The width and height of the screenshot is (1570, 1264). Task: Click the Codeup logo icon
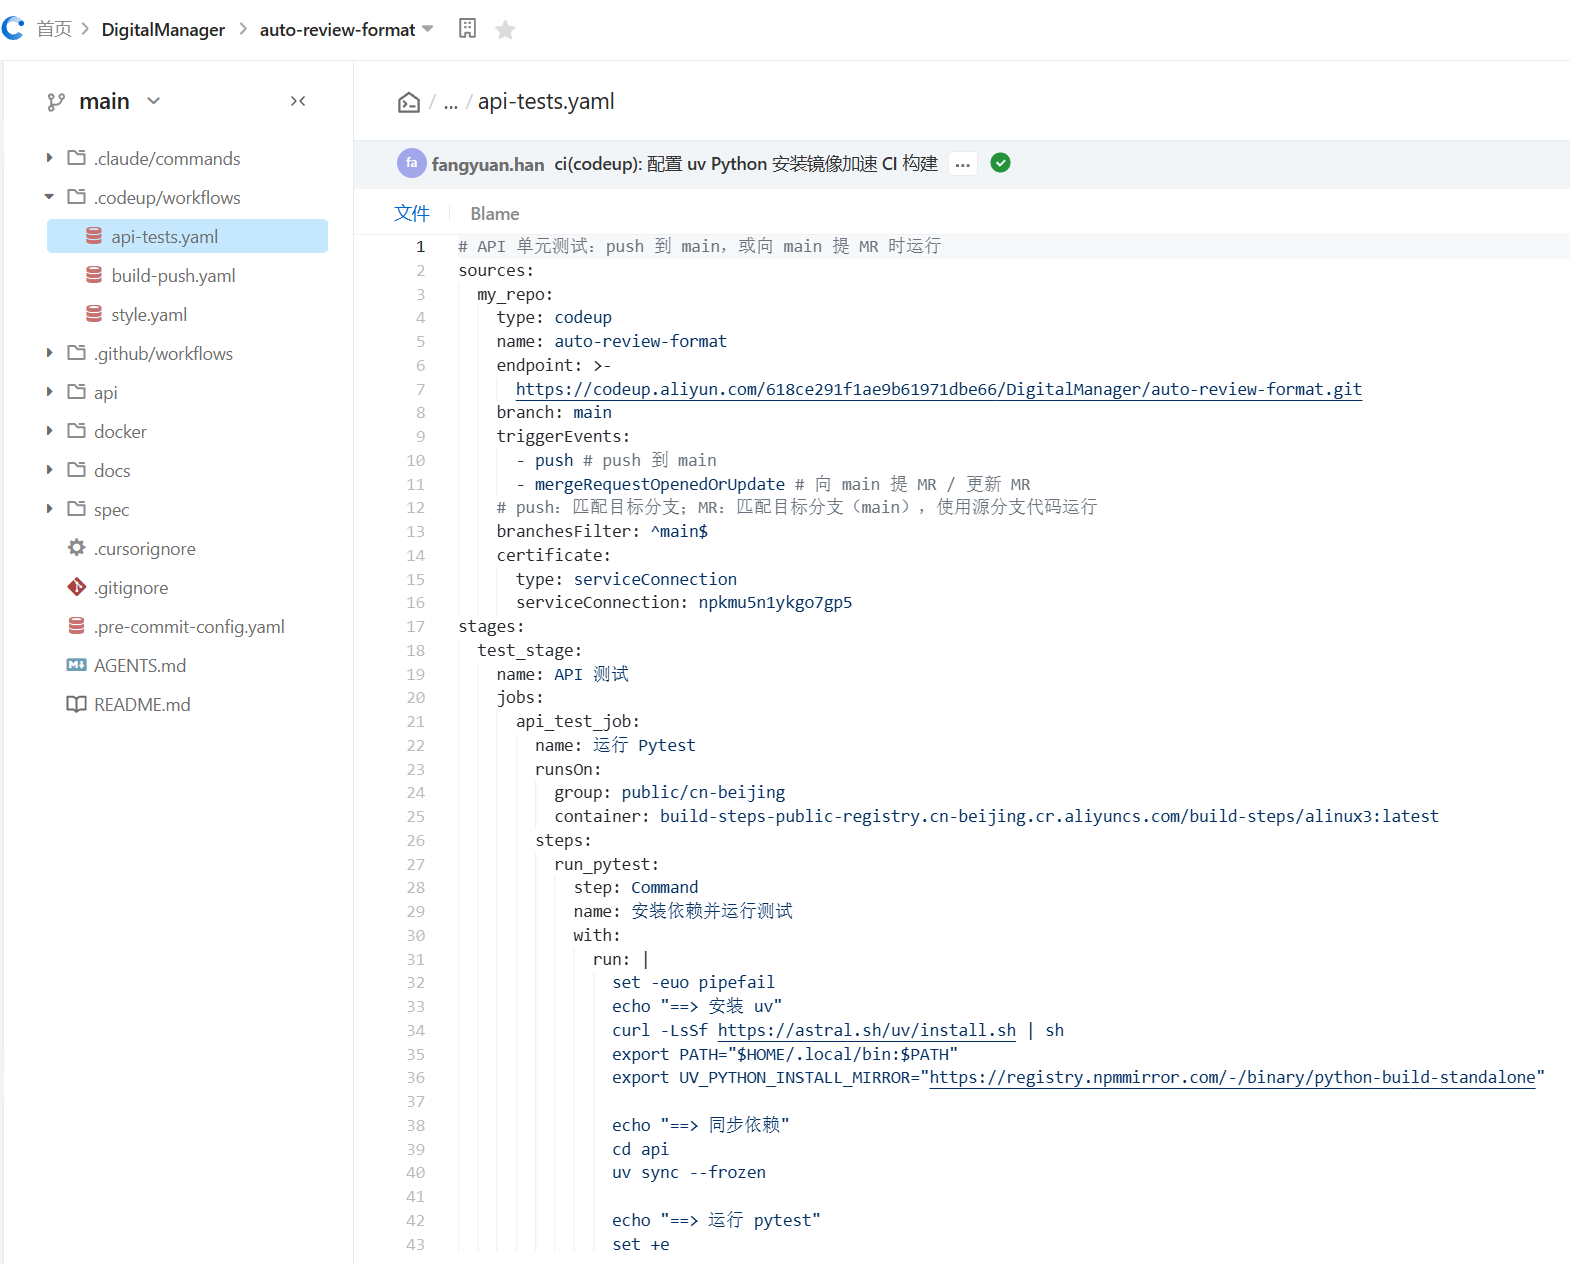[13, 28]
